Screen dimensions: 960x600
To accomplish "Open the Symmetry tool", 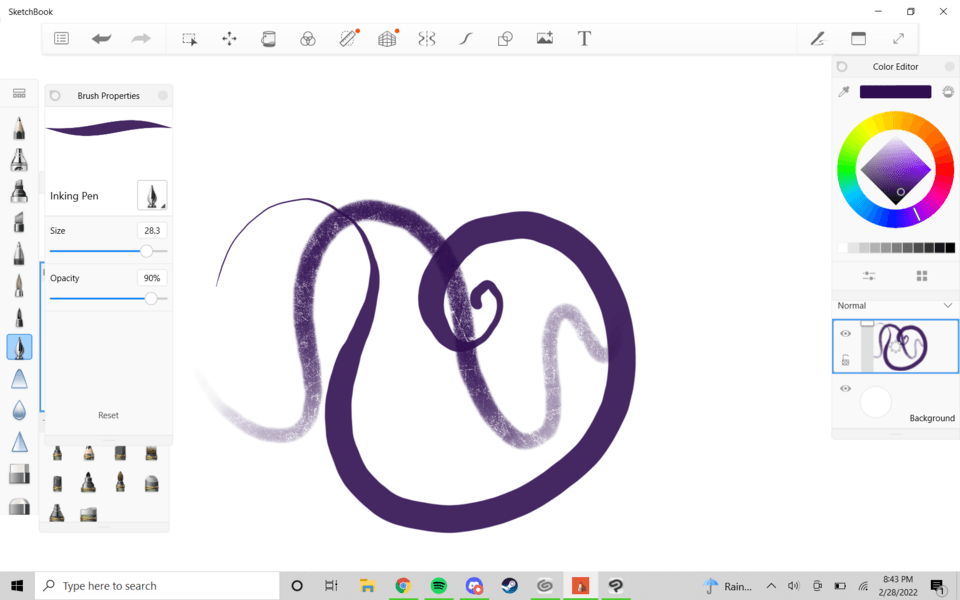I will (427, 38).
